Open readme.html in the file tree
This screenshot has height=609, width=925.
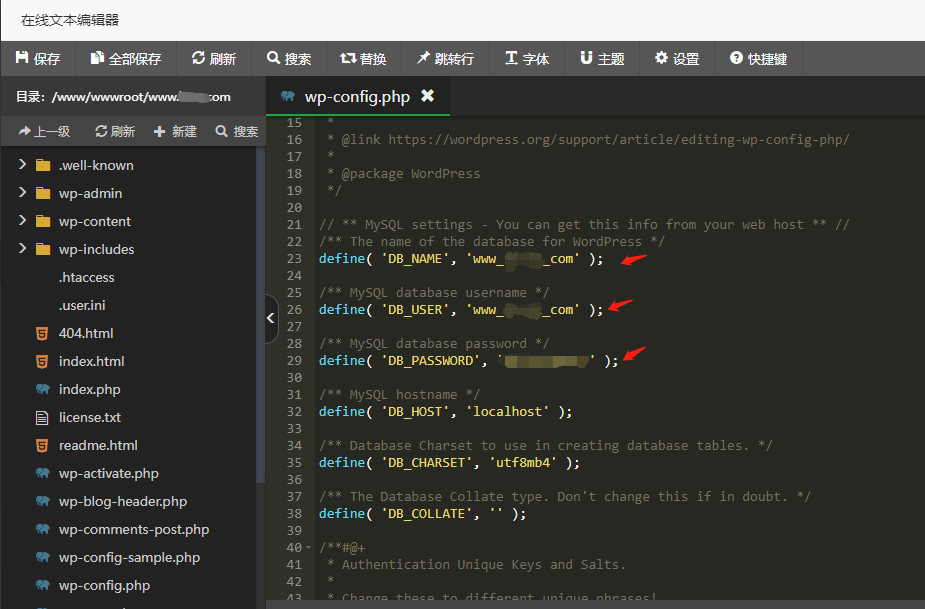(x=98, y=446)
